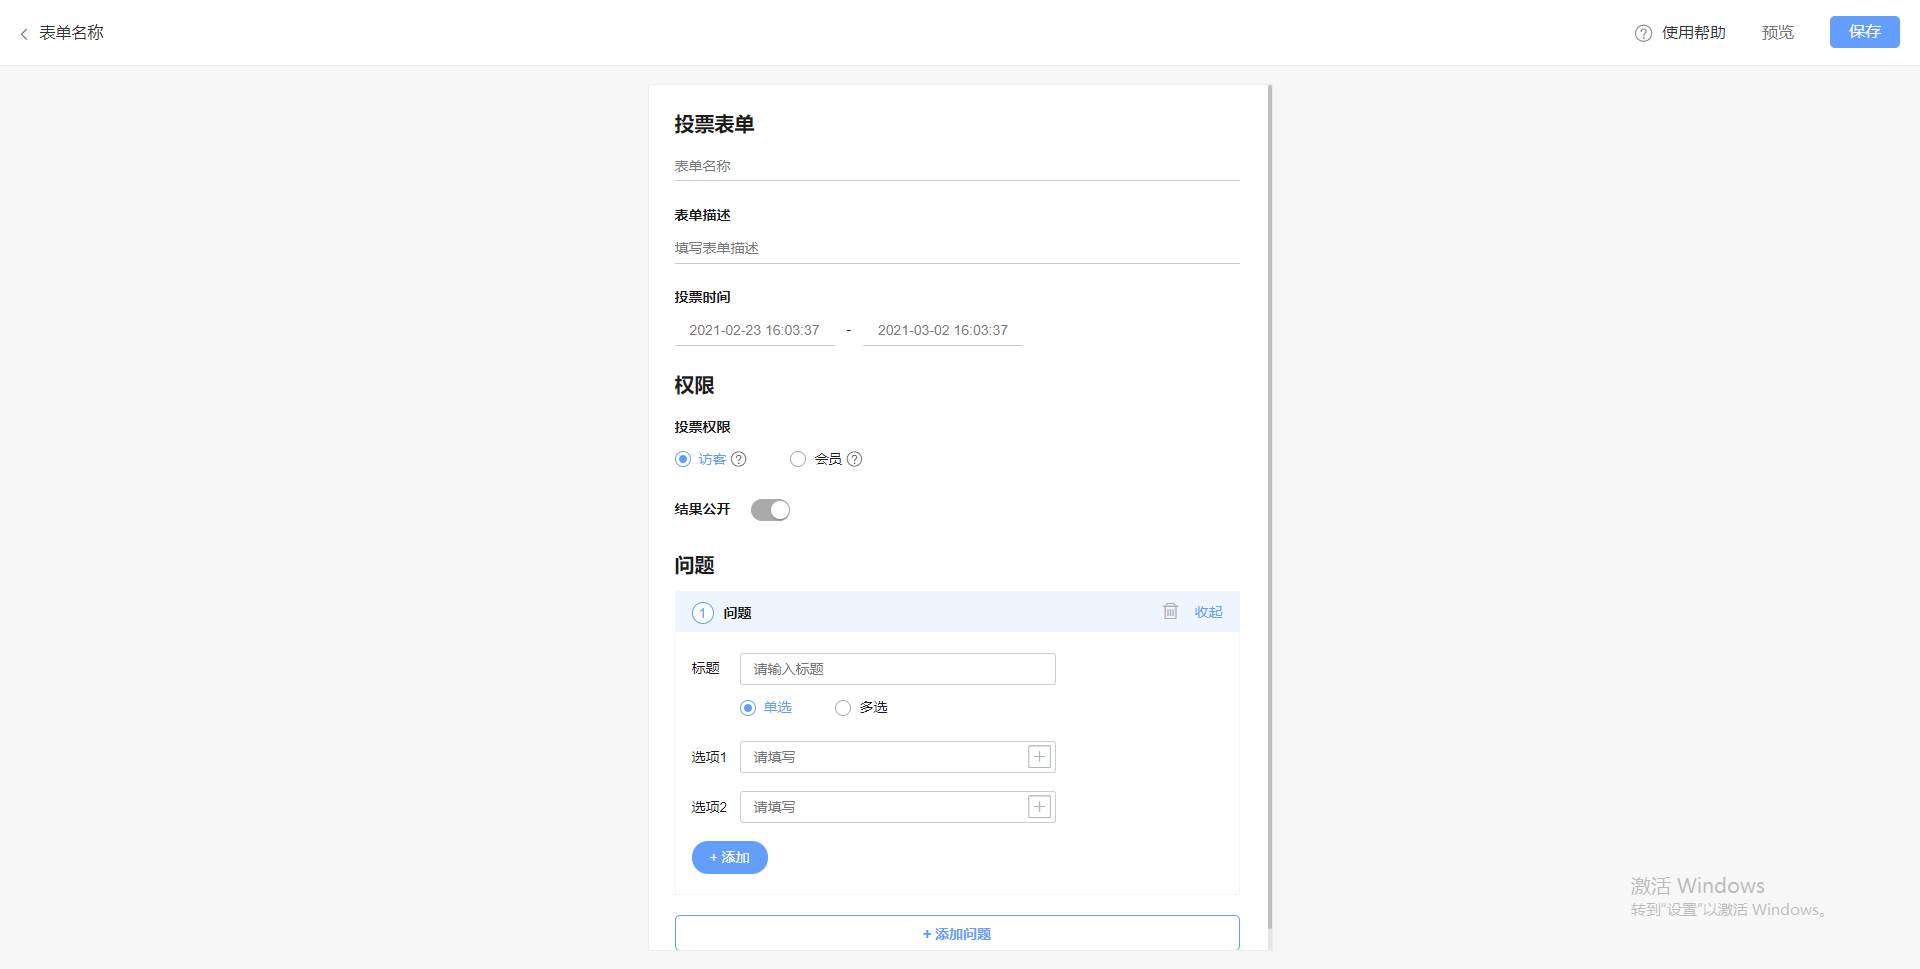The width and height of the screenshot is (1920, 969).
Task: Click 表单名称 title in the header
Action: pyautogui.click(x=71, y=33)
